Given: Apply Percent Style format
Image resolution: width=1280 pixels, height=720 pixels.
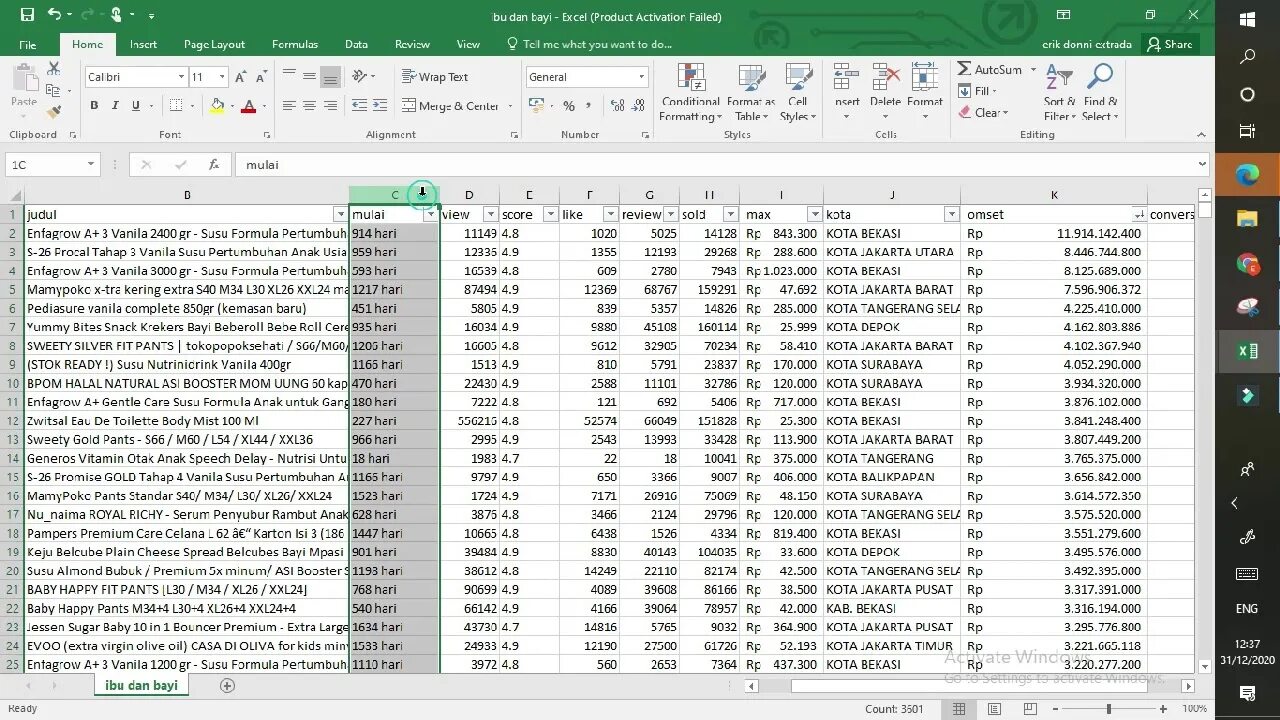Looking at the screenshot, I should coord(569,106).
